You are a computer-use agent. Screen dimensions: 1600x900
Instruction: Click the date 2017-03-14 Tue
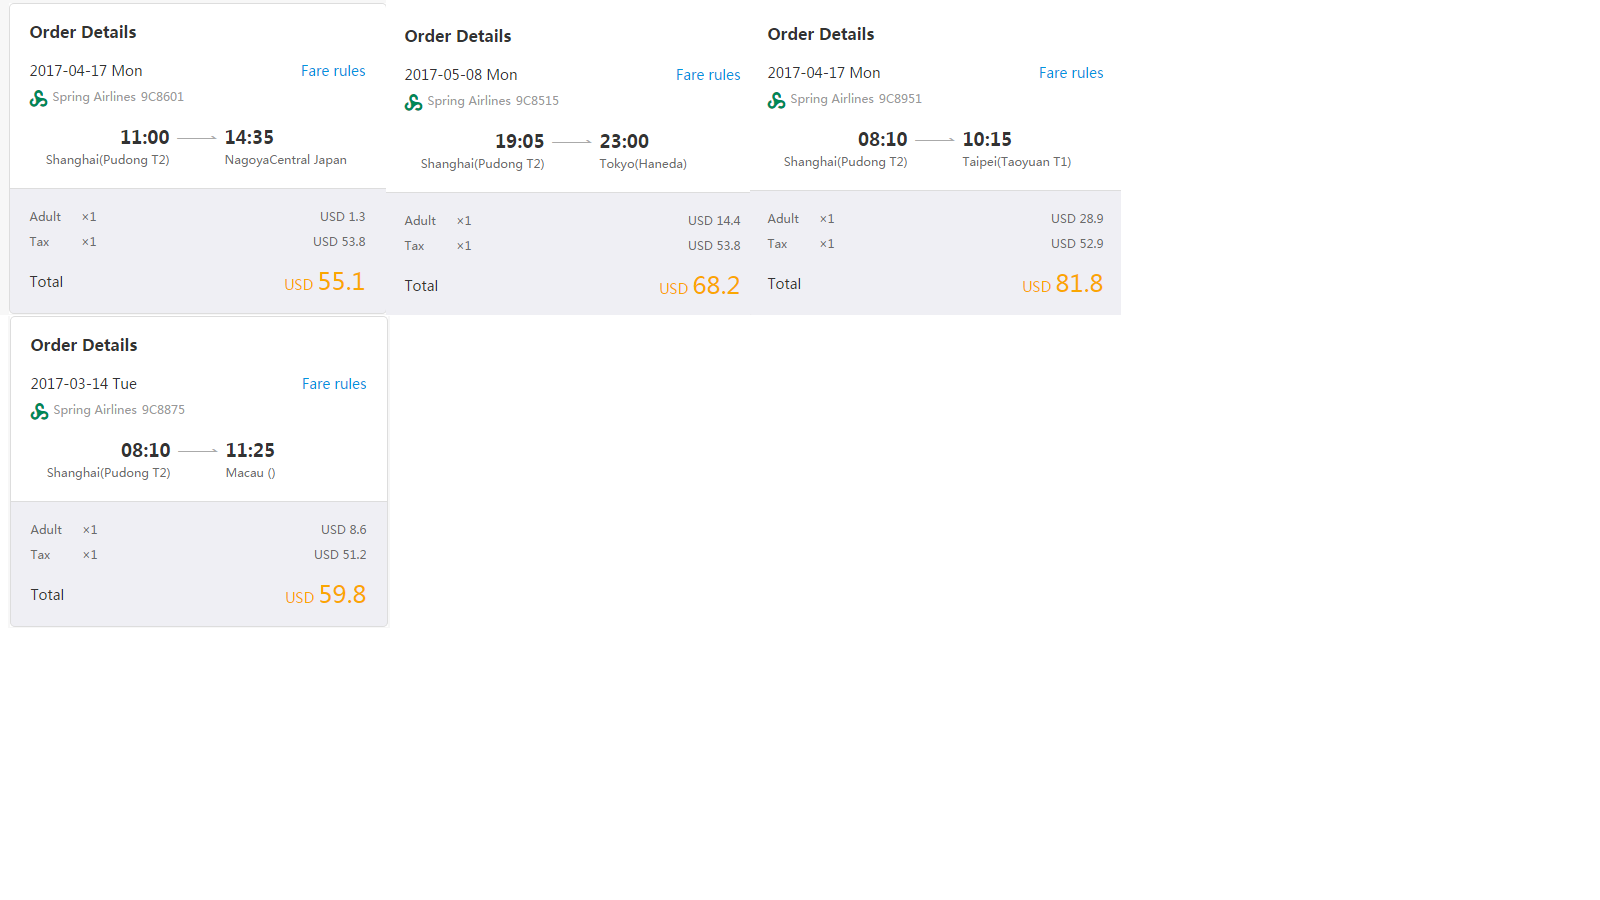click(x=84, y=384)
